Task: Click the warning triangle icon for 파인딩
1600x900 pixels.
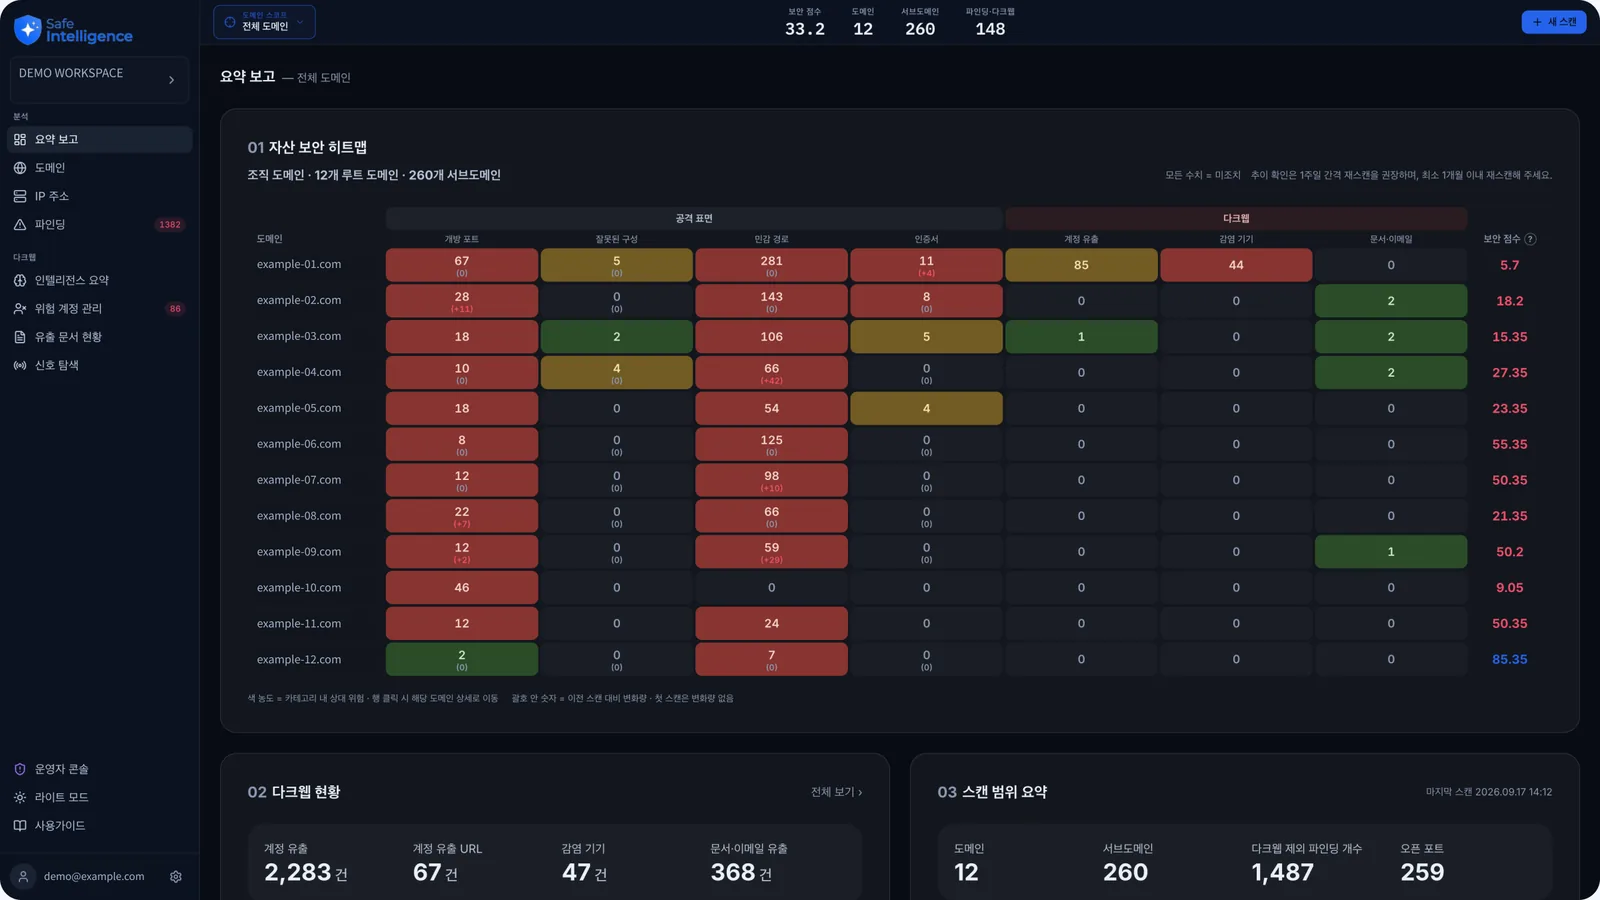Action: click(x=20, y=225)
